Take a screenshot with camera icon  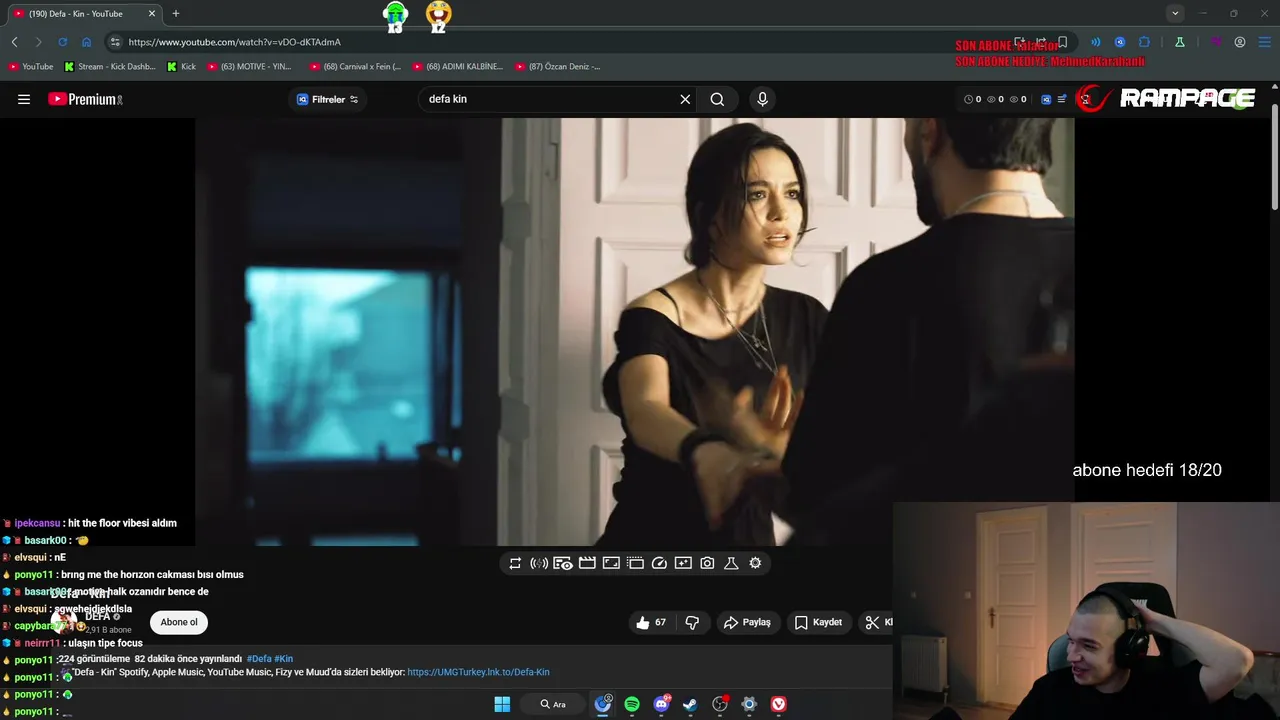click(x=707, y=563)
